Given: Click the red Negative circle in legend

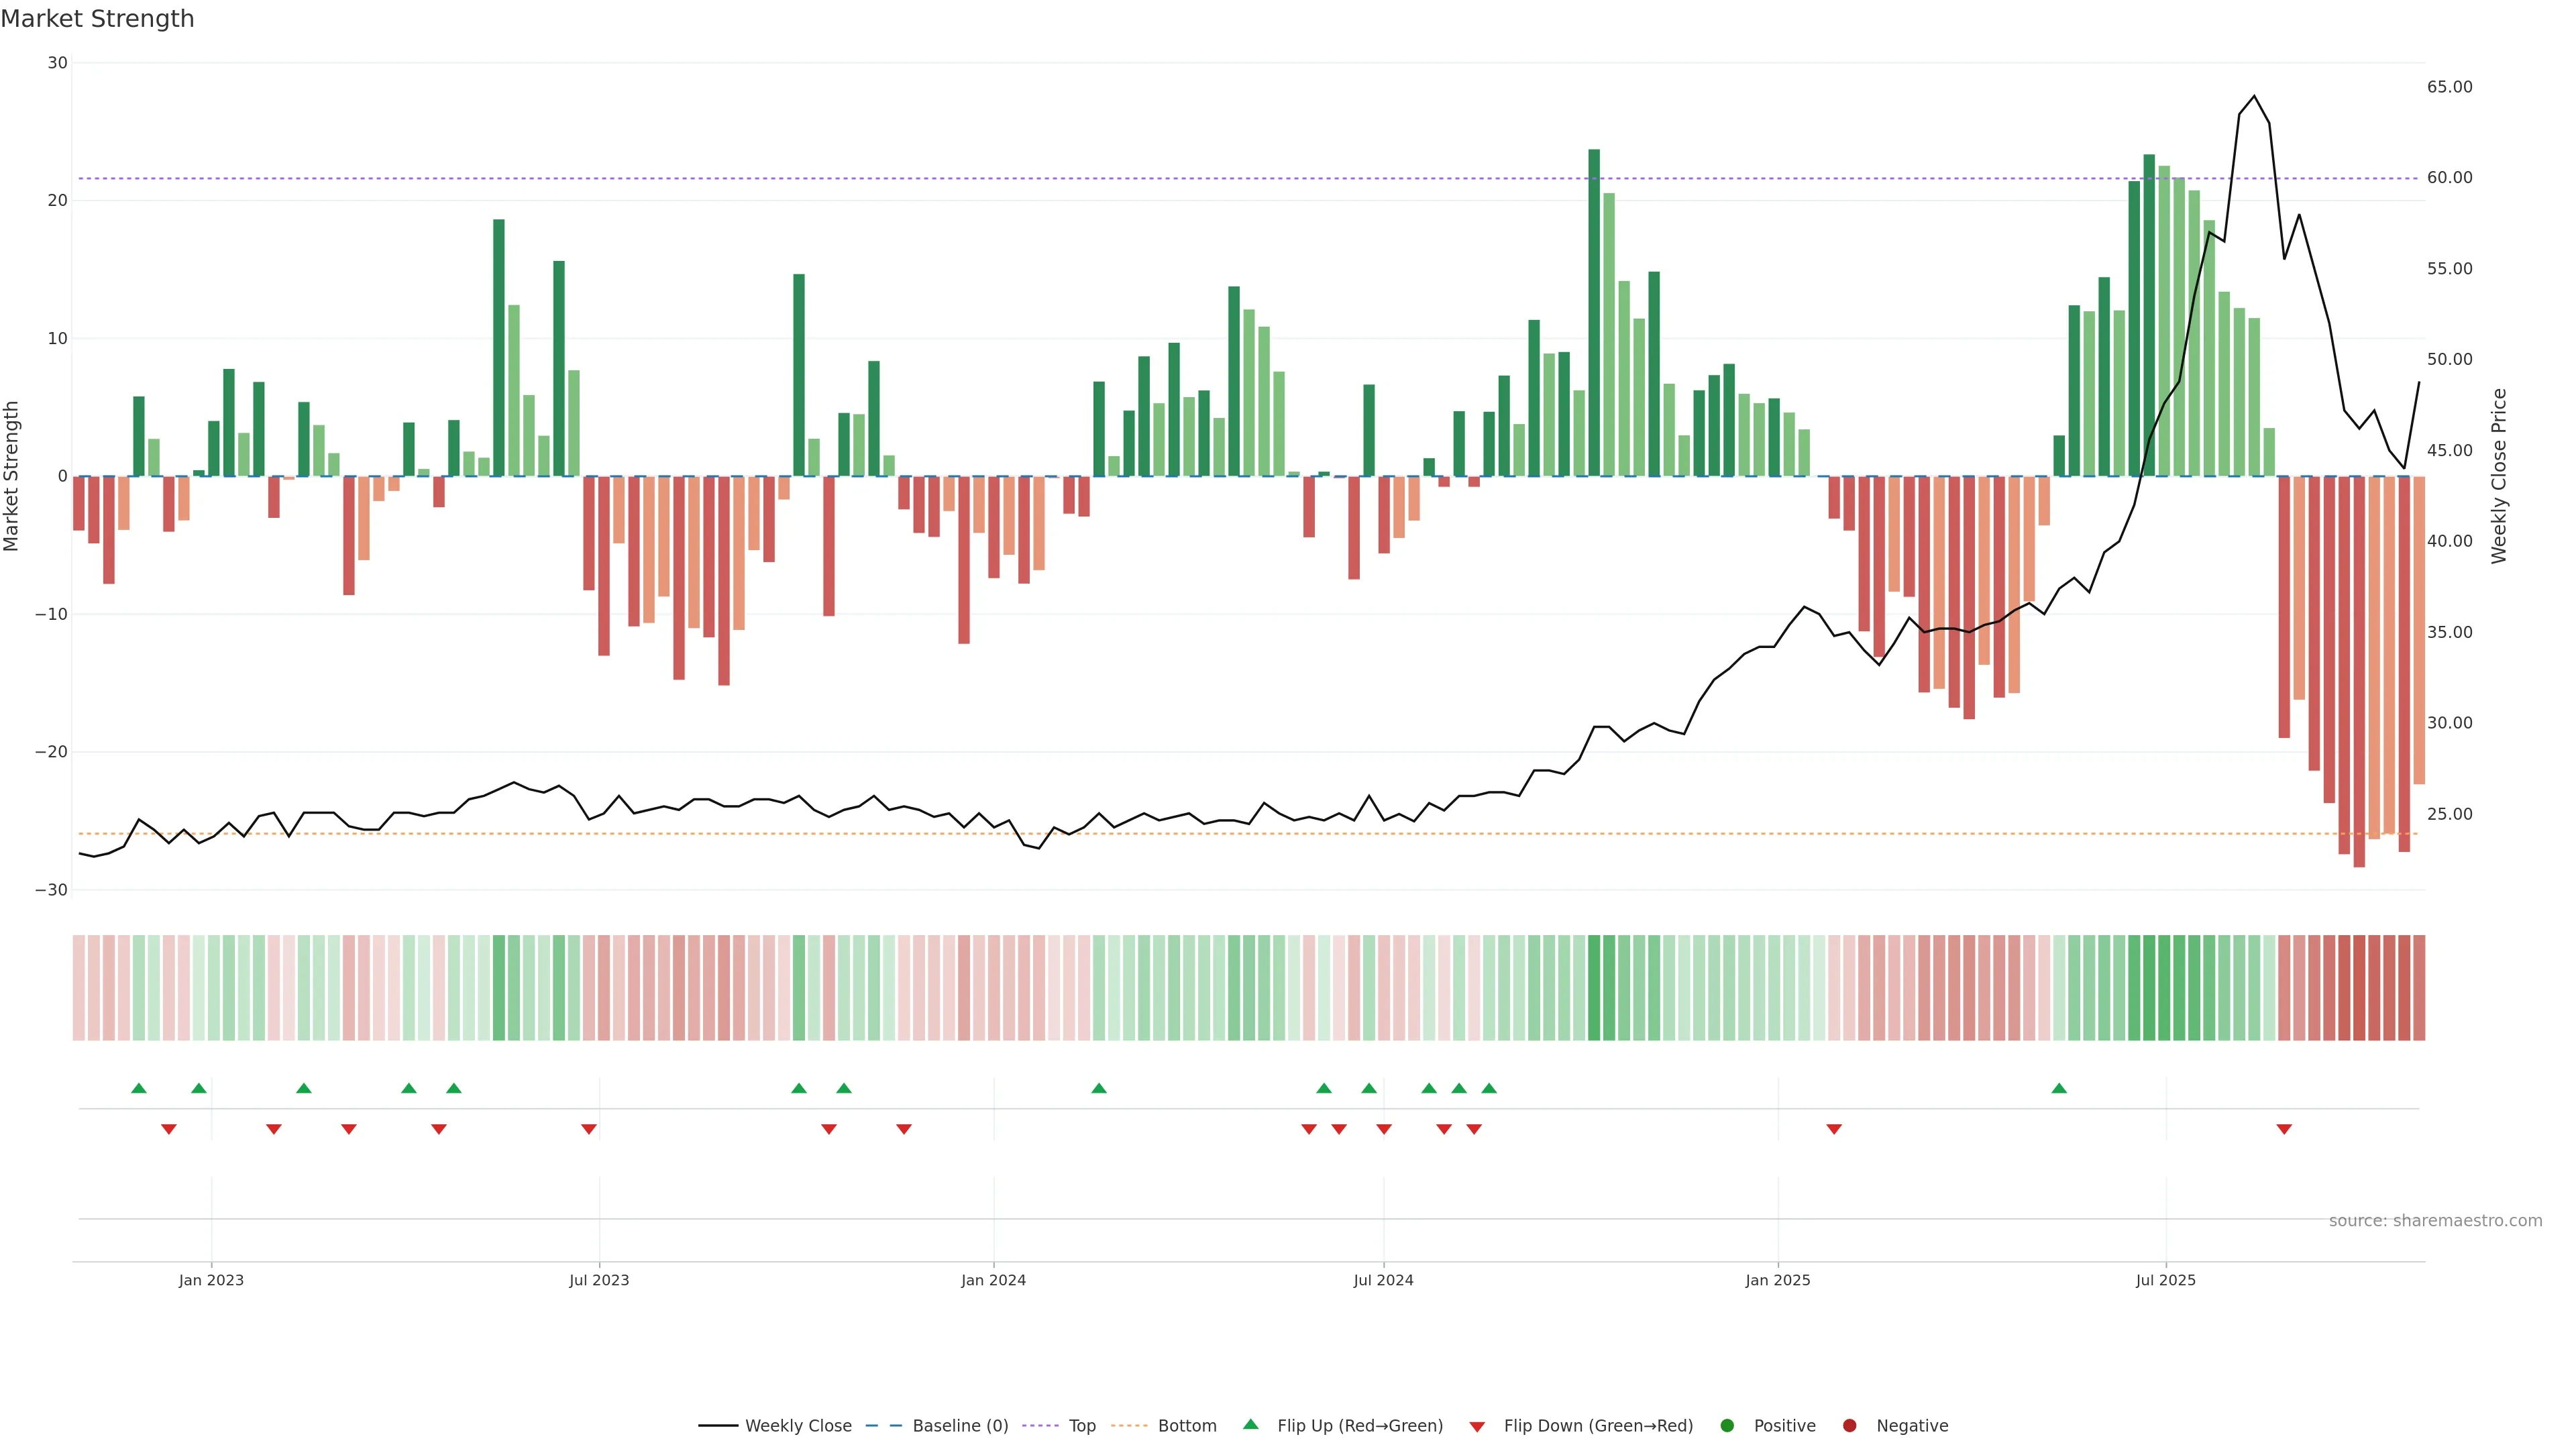Looking at the screenshot, I should 1849,1425.
